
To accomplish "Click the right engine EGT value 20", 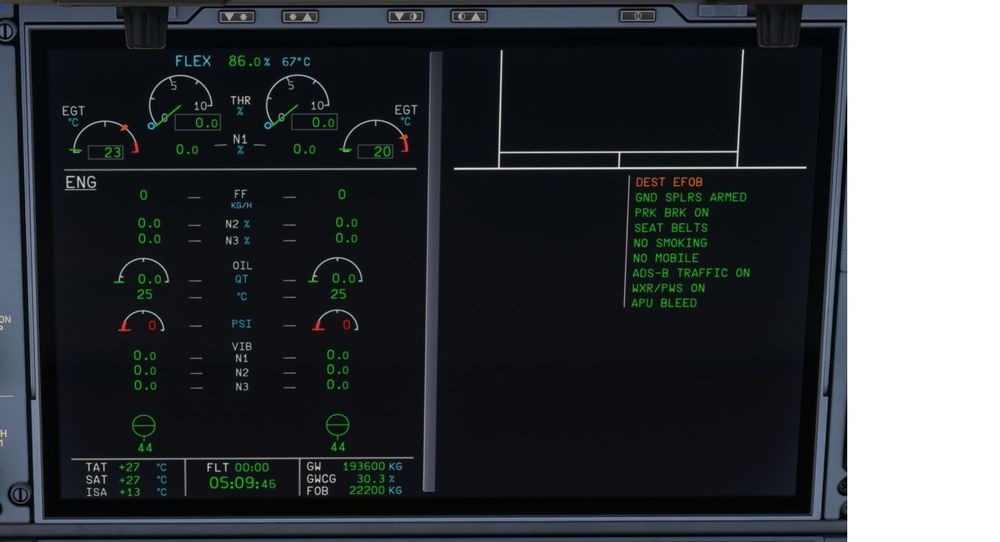I will coord(375,151).
